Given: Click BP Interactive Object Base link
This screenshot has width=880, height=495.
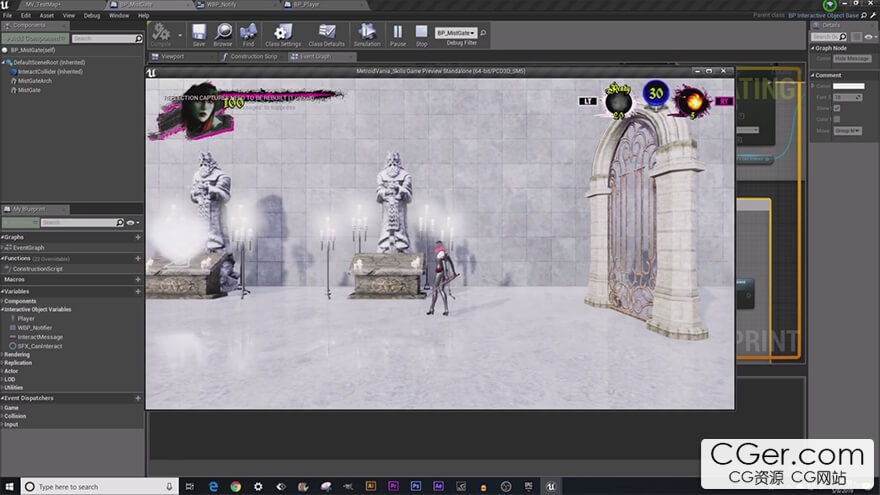Looking at the screenshot, I should pyautogui.click(x=823, y=16).
